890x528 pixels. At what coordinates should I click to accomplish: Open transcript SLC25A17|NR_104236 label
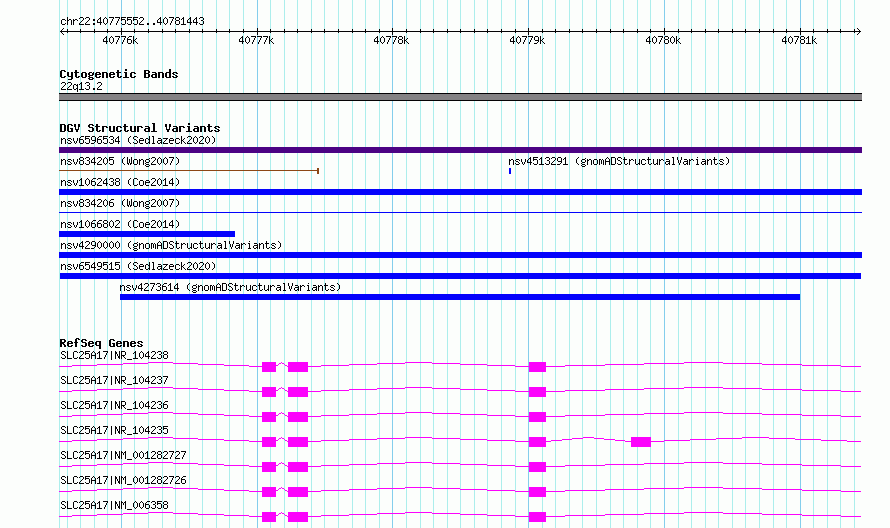[x=114, y=405]
